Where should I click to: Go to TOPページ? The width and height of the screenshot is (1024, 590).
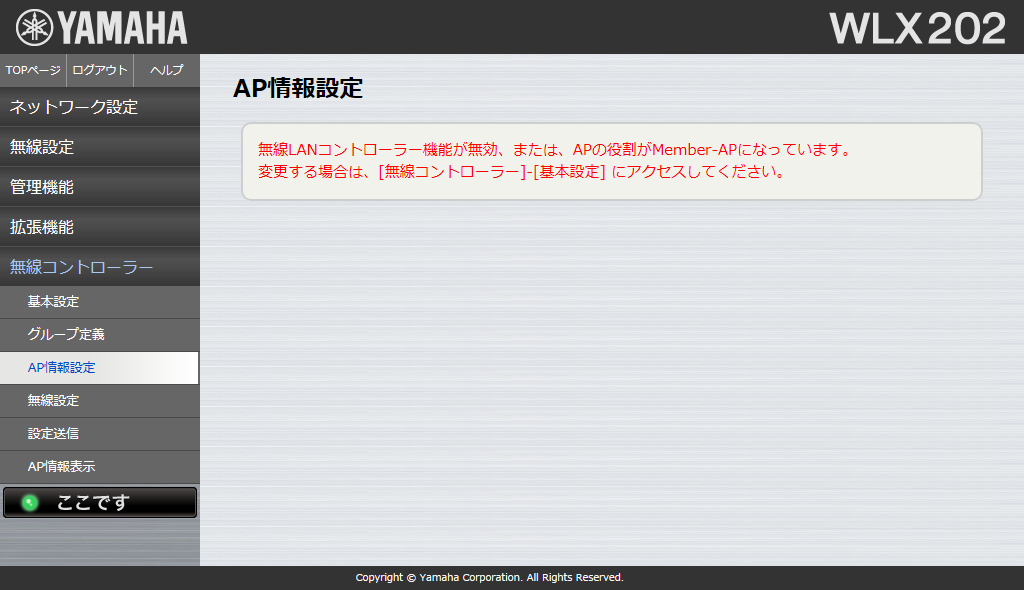(33, 70)
